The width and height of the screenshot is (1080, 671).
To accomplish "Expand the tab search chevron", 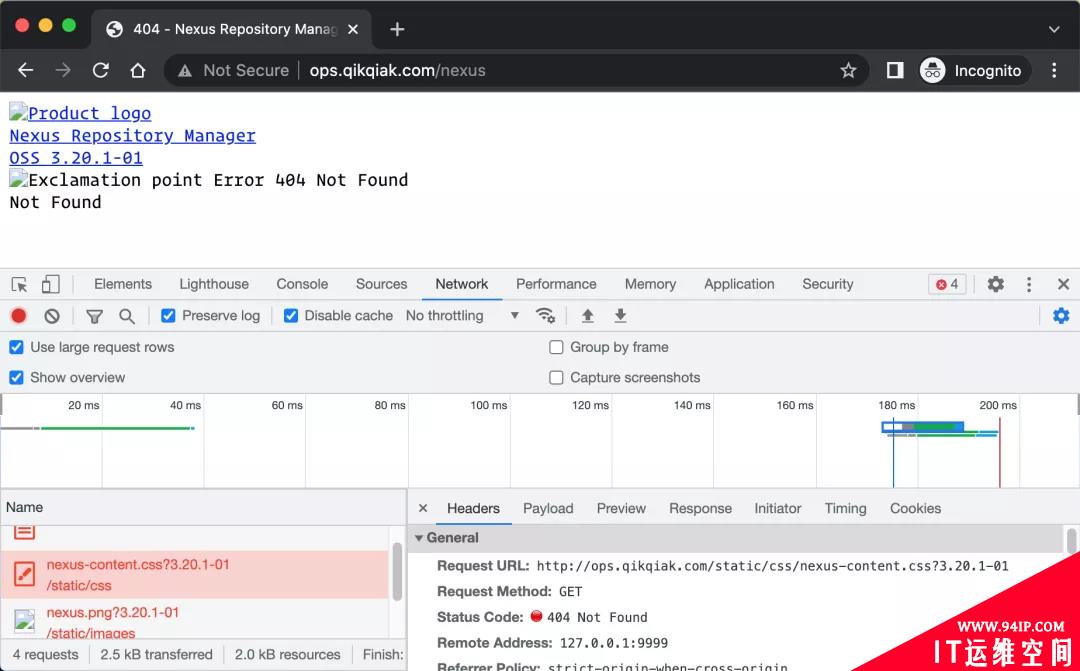I will point(1054,30).
